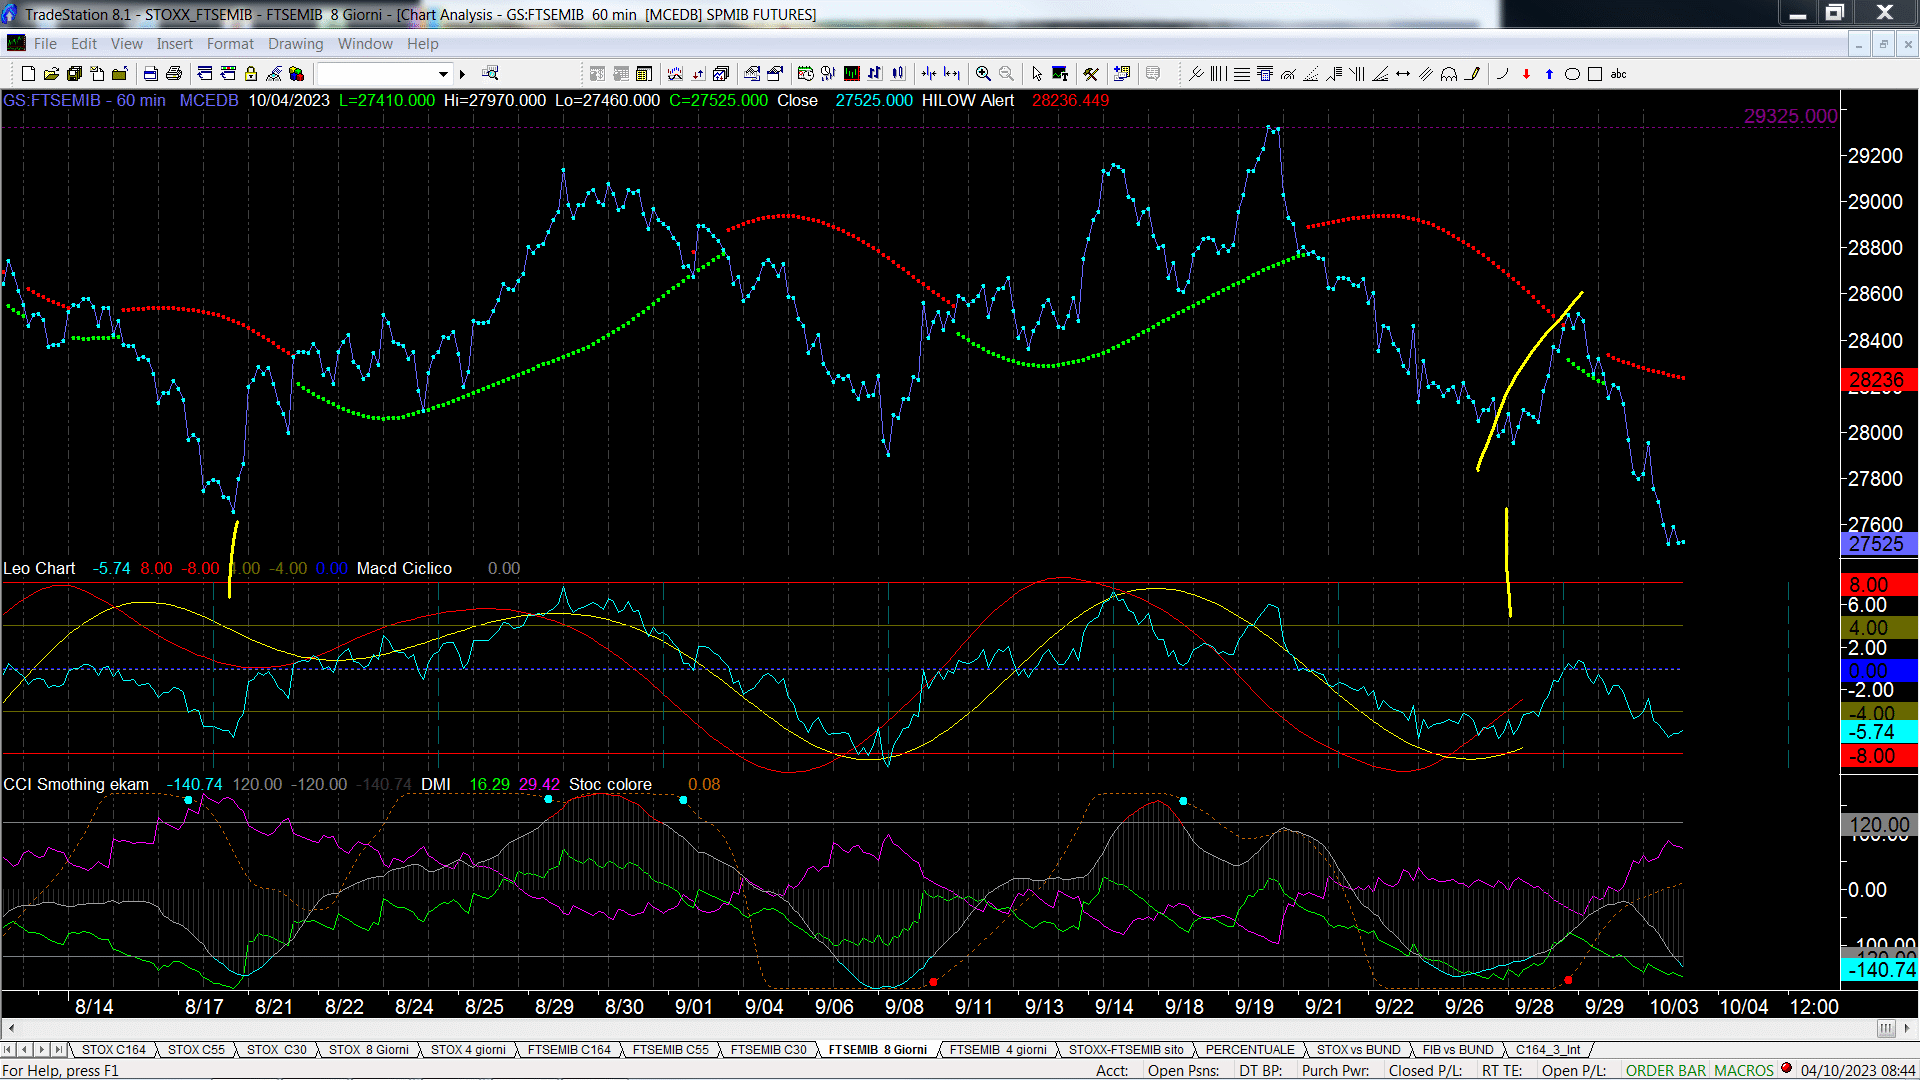Click the 'HILOW Alert' label
The height and width of the screenshot is (1080, 1920).
point(968,100)
